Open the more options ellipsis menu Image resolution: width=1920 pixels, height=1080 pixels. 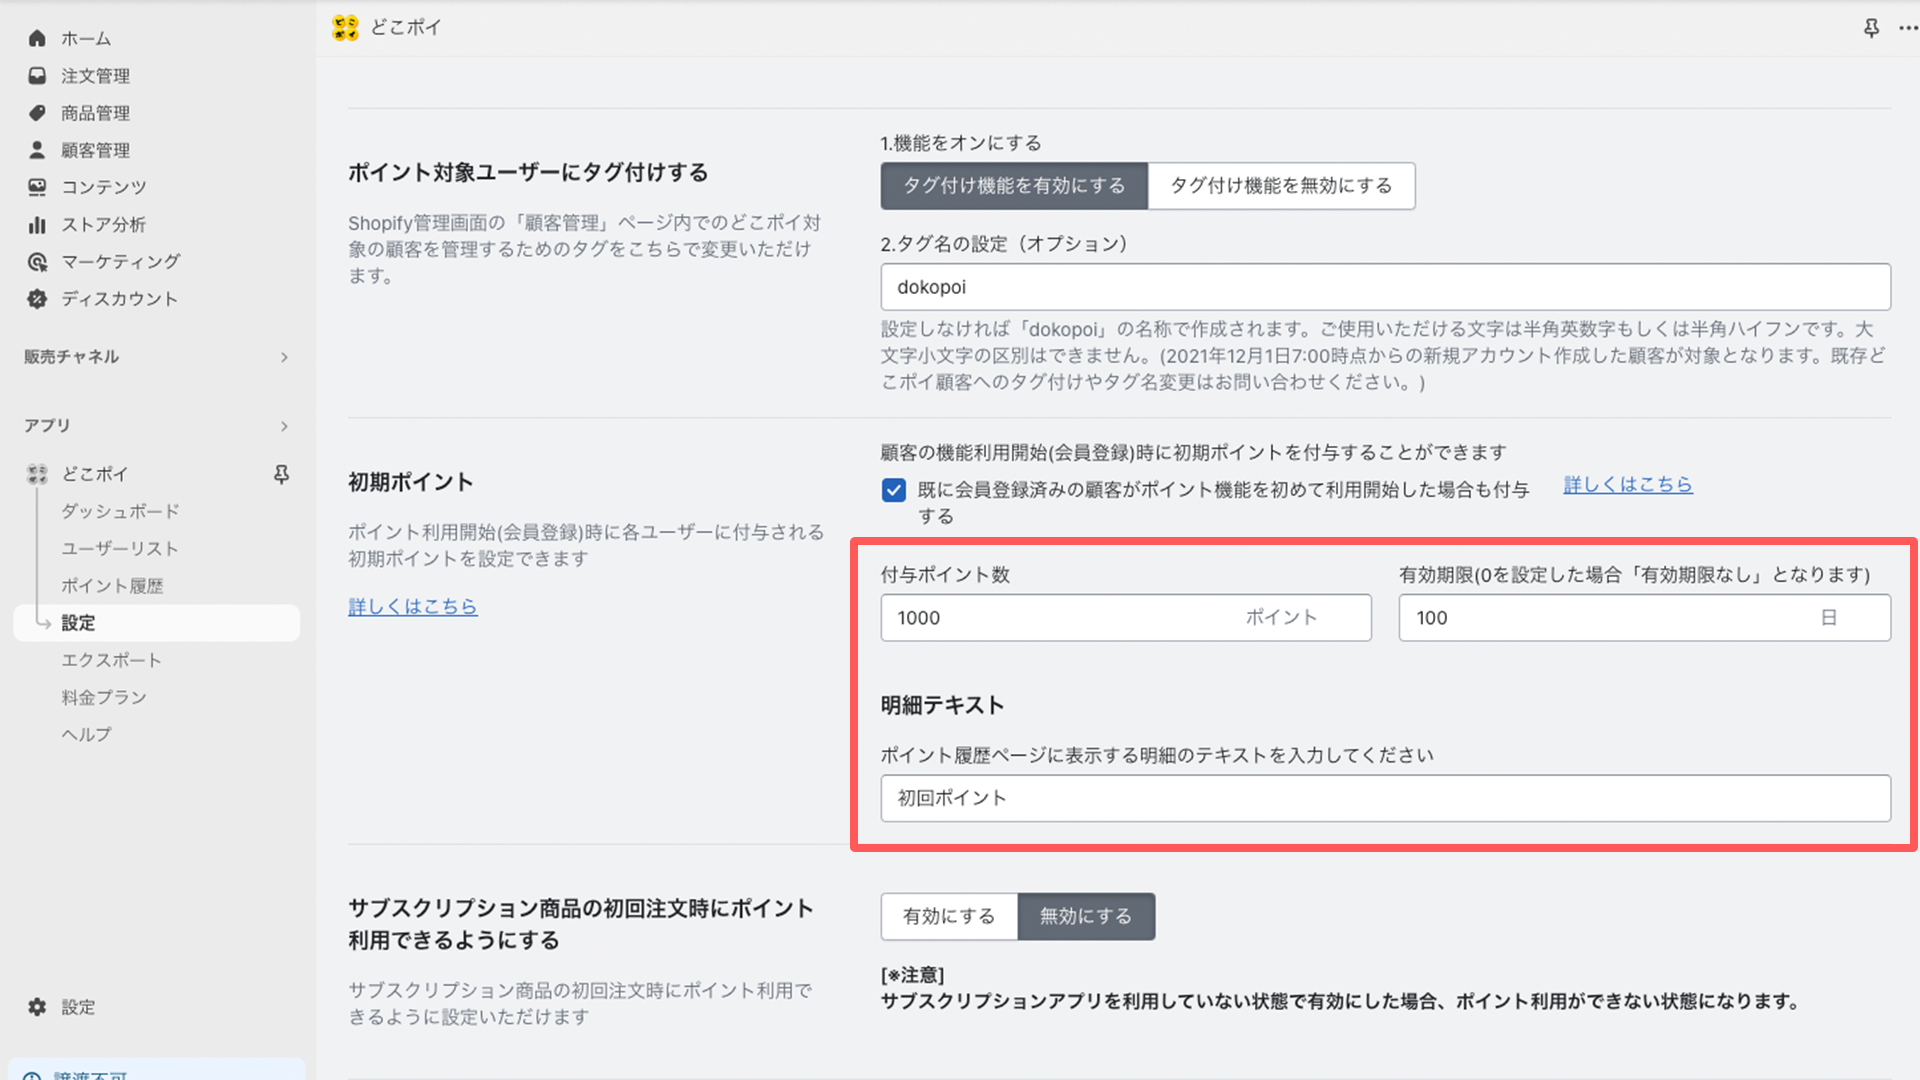pyautogui.click(x=1908, y=28)
